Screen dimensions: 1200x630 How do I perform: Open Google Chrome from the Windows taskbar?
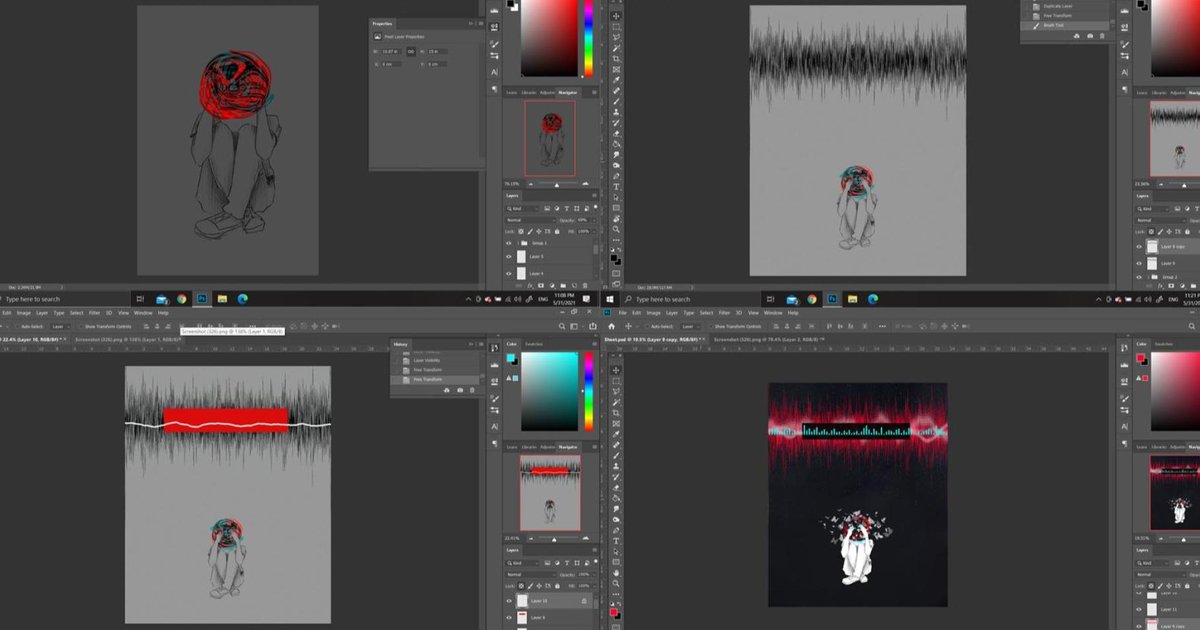182,299
